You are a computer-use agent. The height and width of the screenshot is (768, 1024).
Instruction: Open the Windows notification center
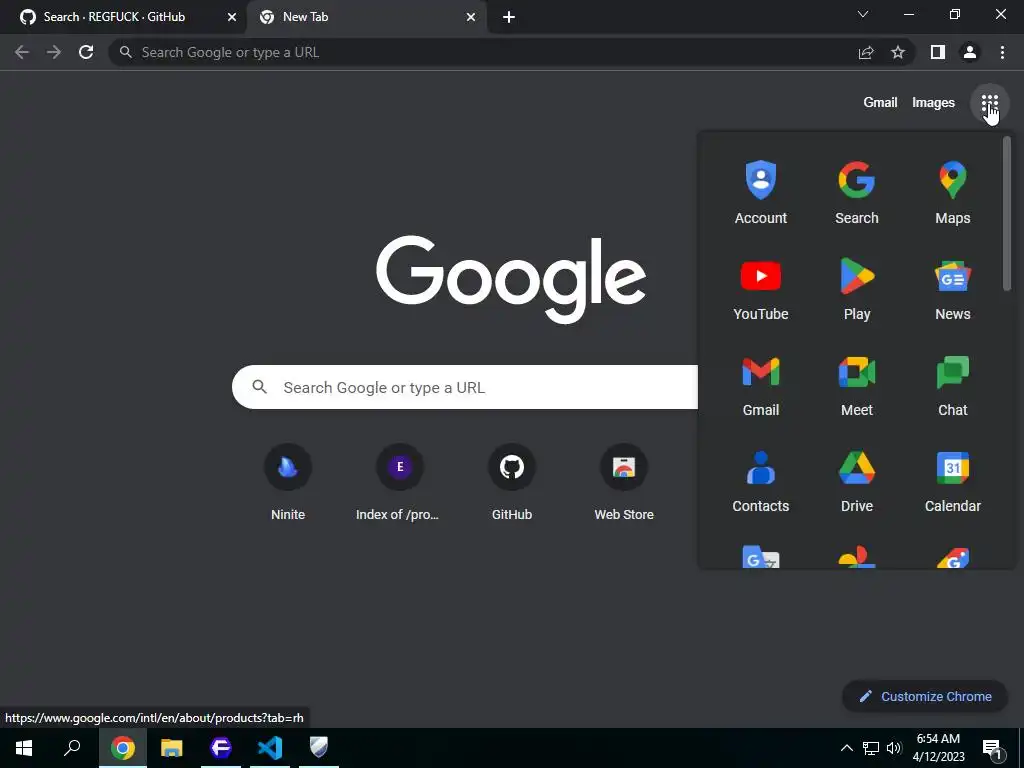click(993, 748)
